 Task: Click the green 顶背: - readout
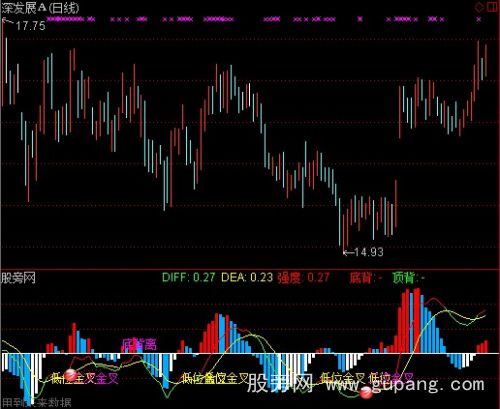pyautogui.click(x=409, y=278)
